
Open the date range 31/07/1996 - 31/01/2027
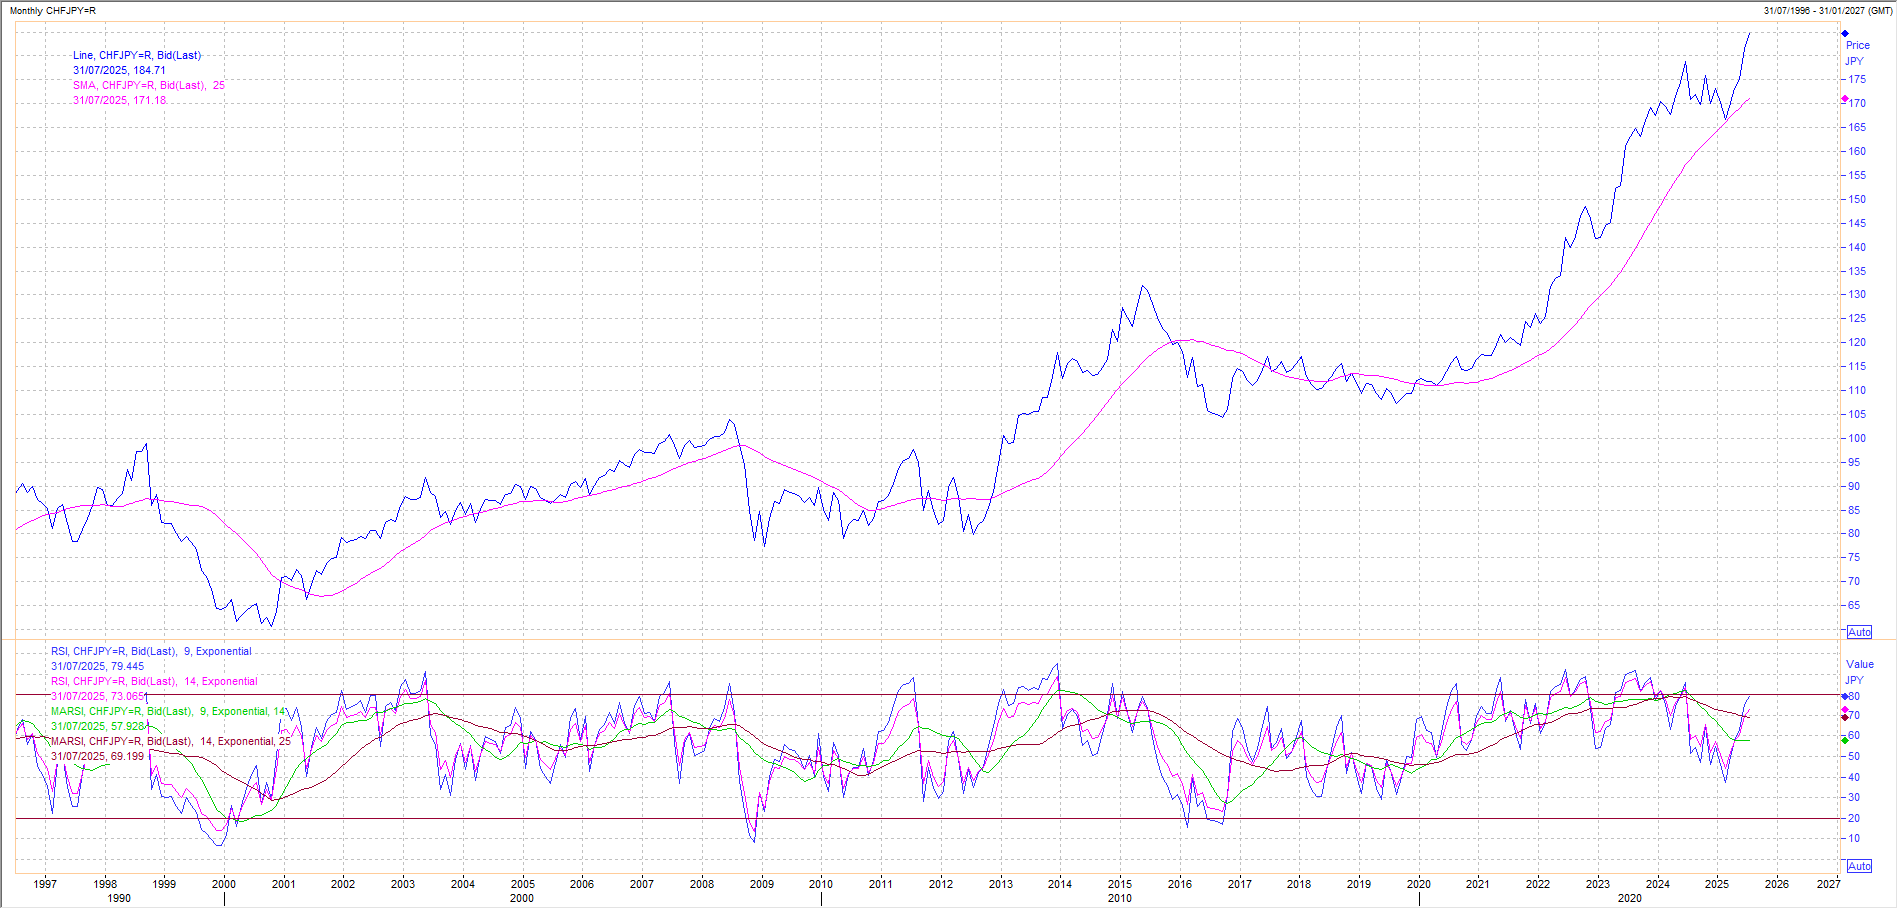pos(1827,11)
